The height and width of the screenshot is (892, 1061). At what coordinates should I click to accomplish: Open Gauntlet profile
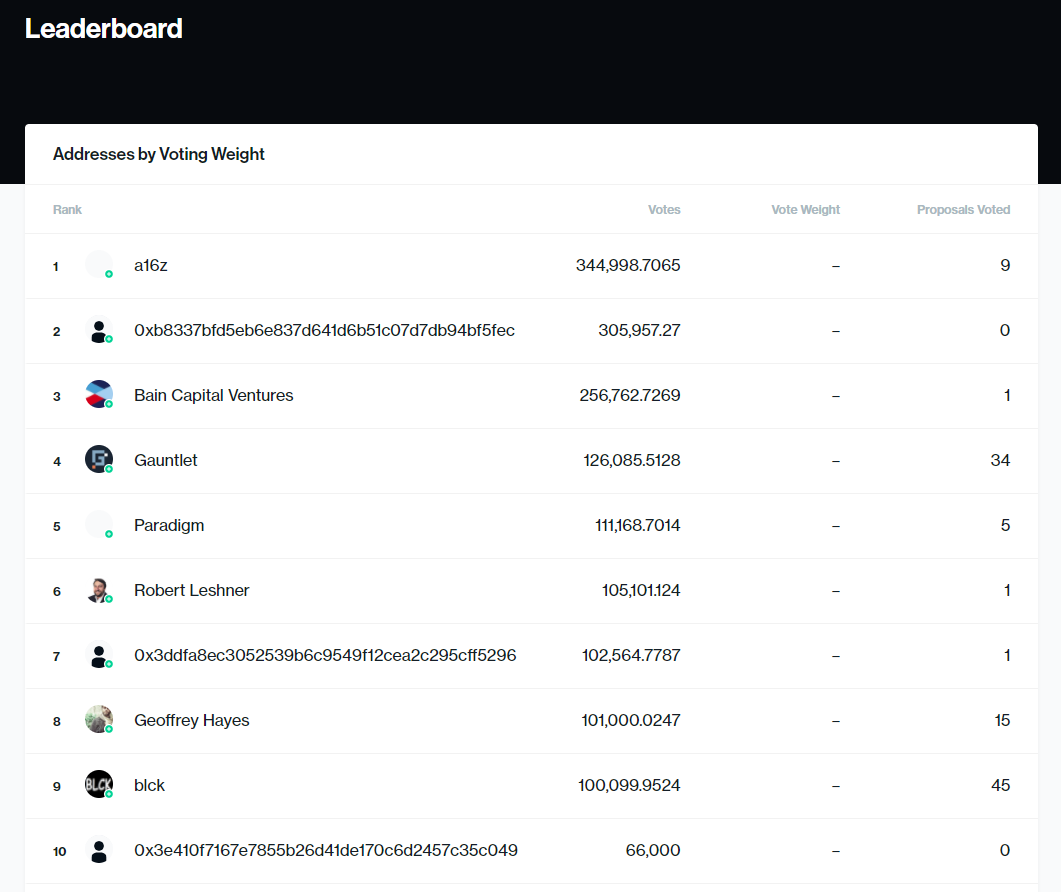(x=166, y=460)
